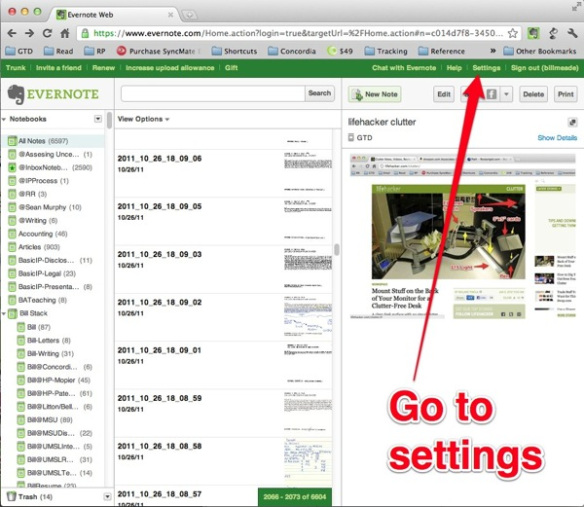
Task: Open Chat with Evernote
Action: tap(404, 68)
